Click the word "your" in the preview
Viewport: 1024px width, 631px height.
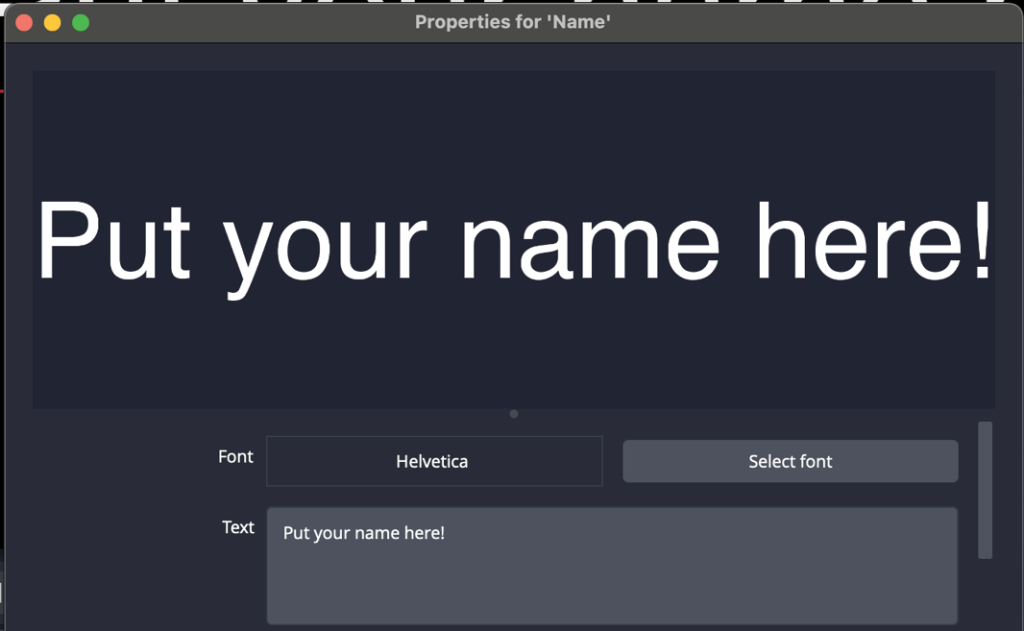click(326, 250)
